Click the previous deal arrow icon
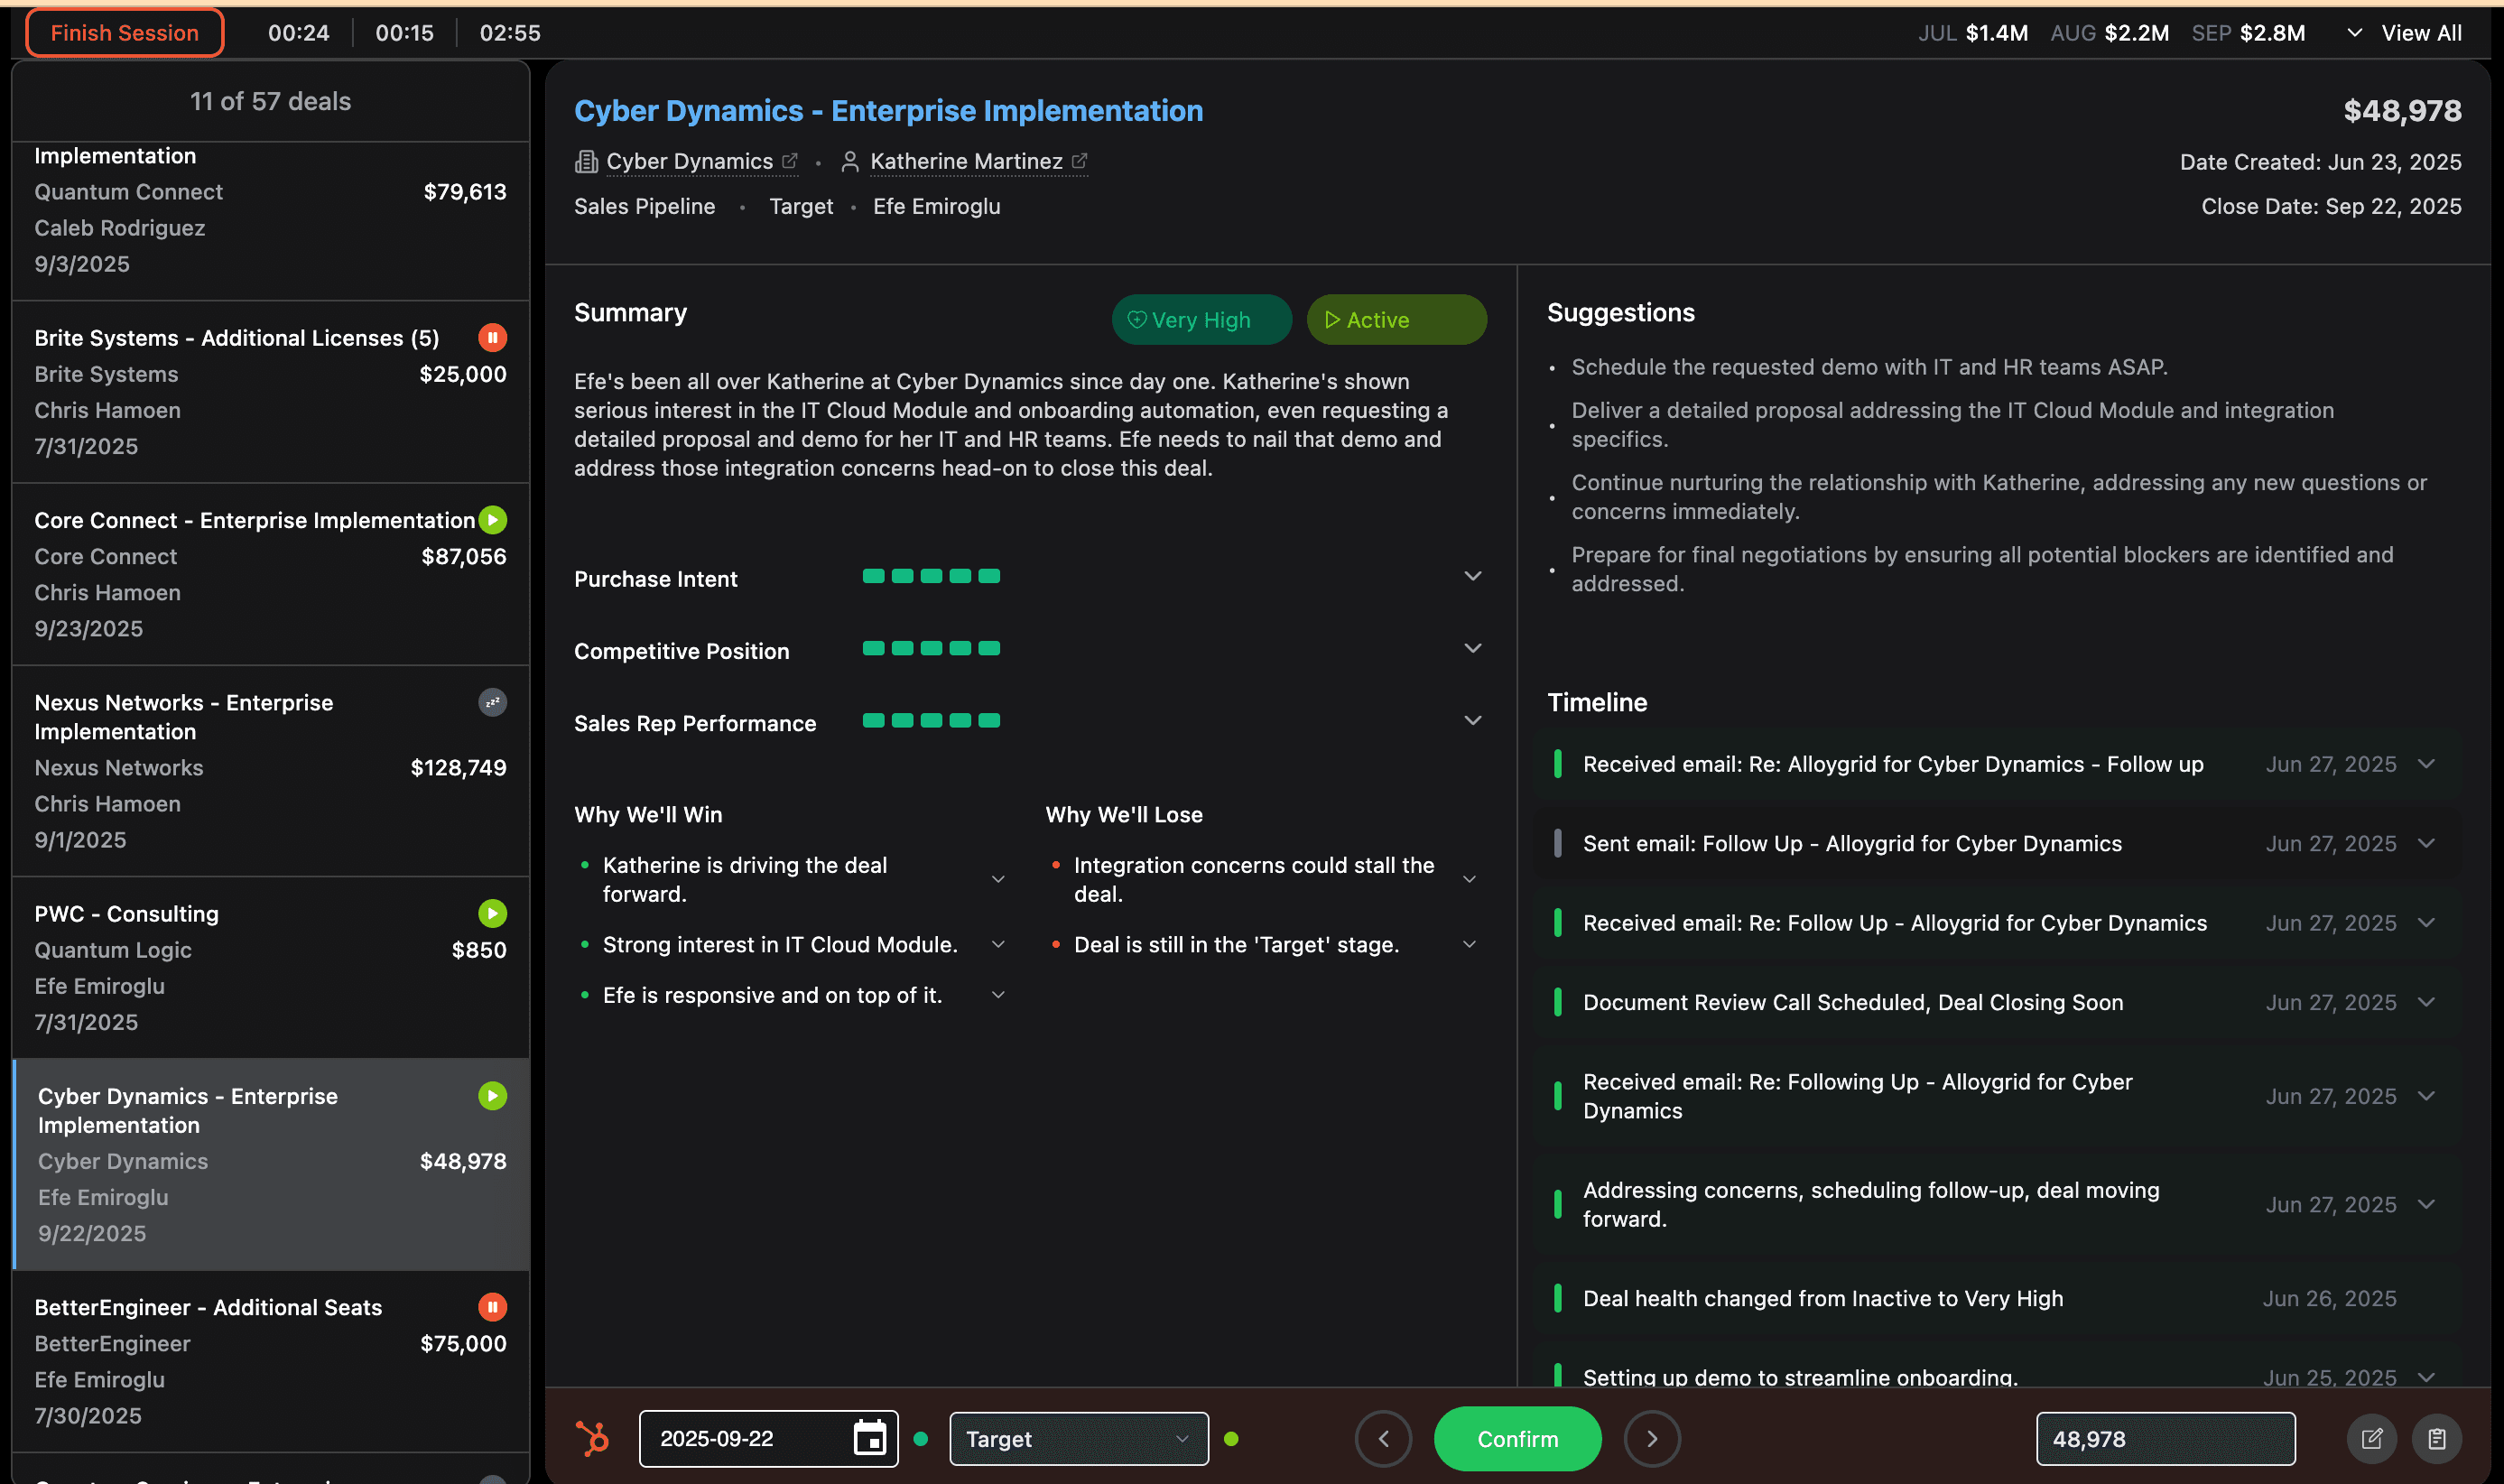This screenshot has width=2504, height=1484. (x=1383, y=1438)
